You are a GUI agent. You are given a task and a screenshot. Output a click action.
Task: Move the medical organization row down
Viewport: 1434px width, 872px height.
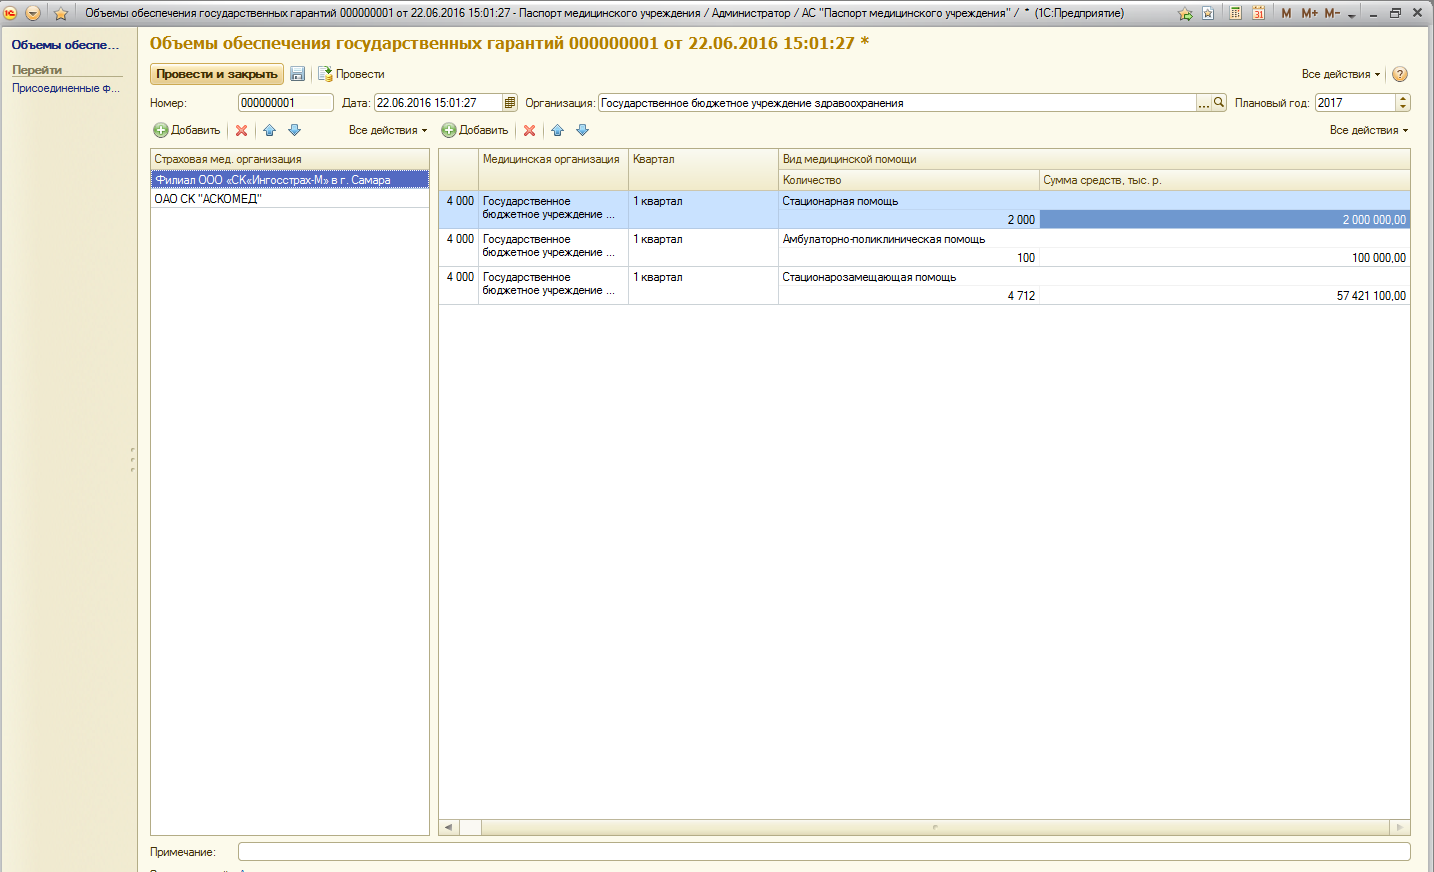(x=582, y=130)
